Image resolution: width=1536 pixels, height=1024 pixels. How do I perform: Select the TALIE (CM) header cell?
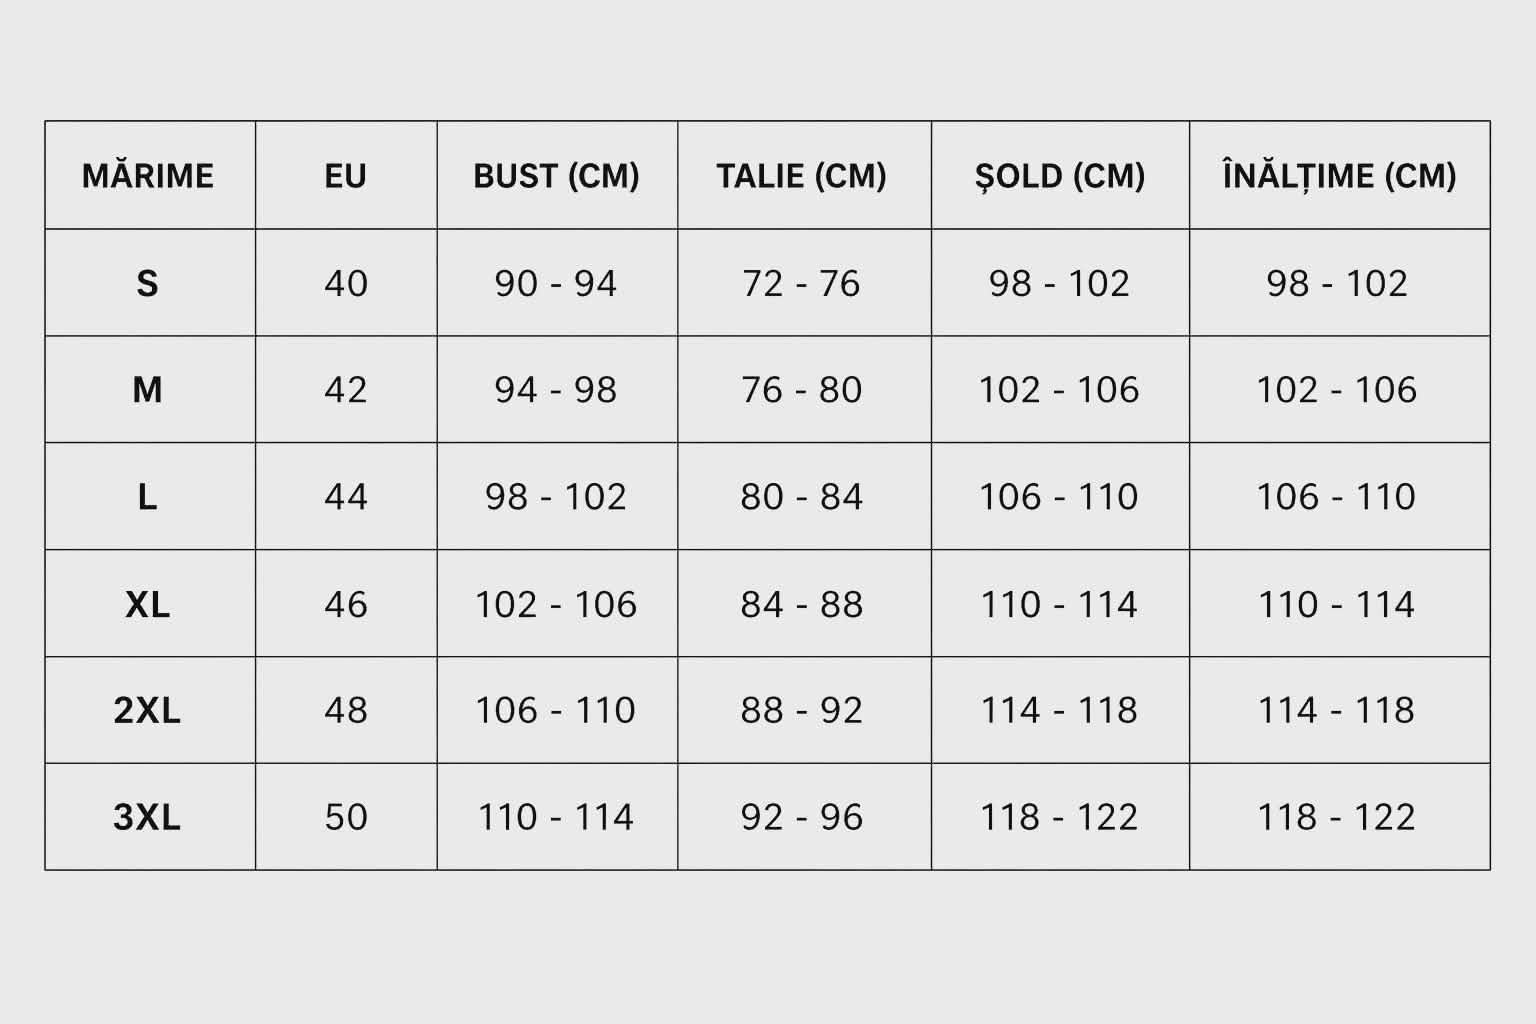click(802, 176)
